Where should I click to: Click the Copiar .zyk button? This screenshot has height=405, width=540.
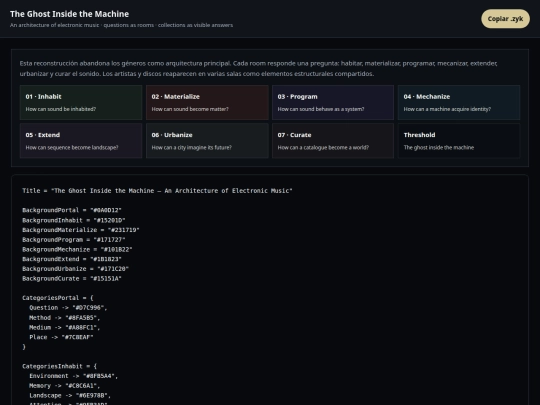pos(505,19)
